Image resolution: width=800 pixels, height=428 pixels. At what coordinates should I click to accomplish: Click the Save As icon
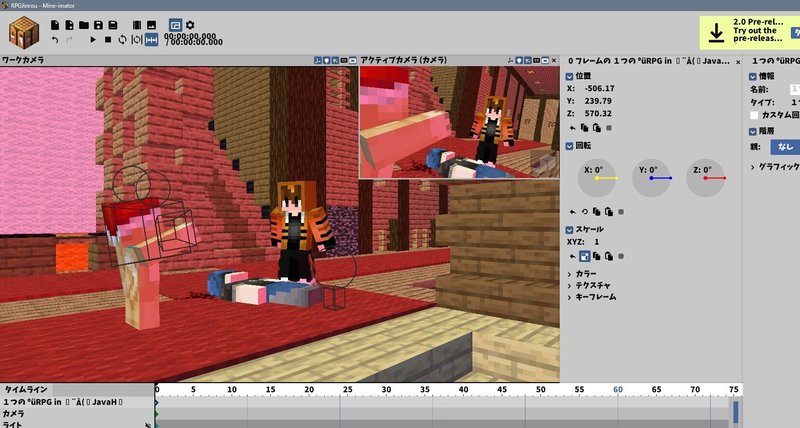pos(113,25)
